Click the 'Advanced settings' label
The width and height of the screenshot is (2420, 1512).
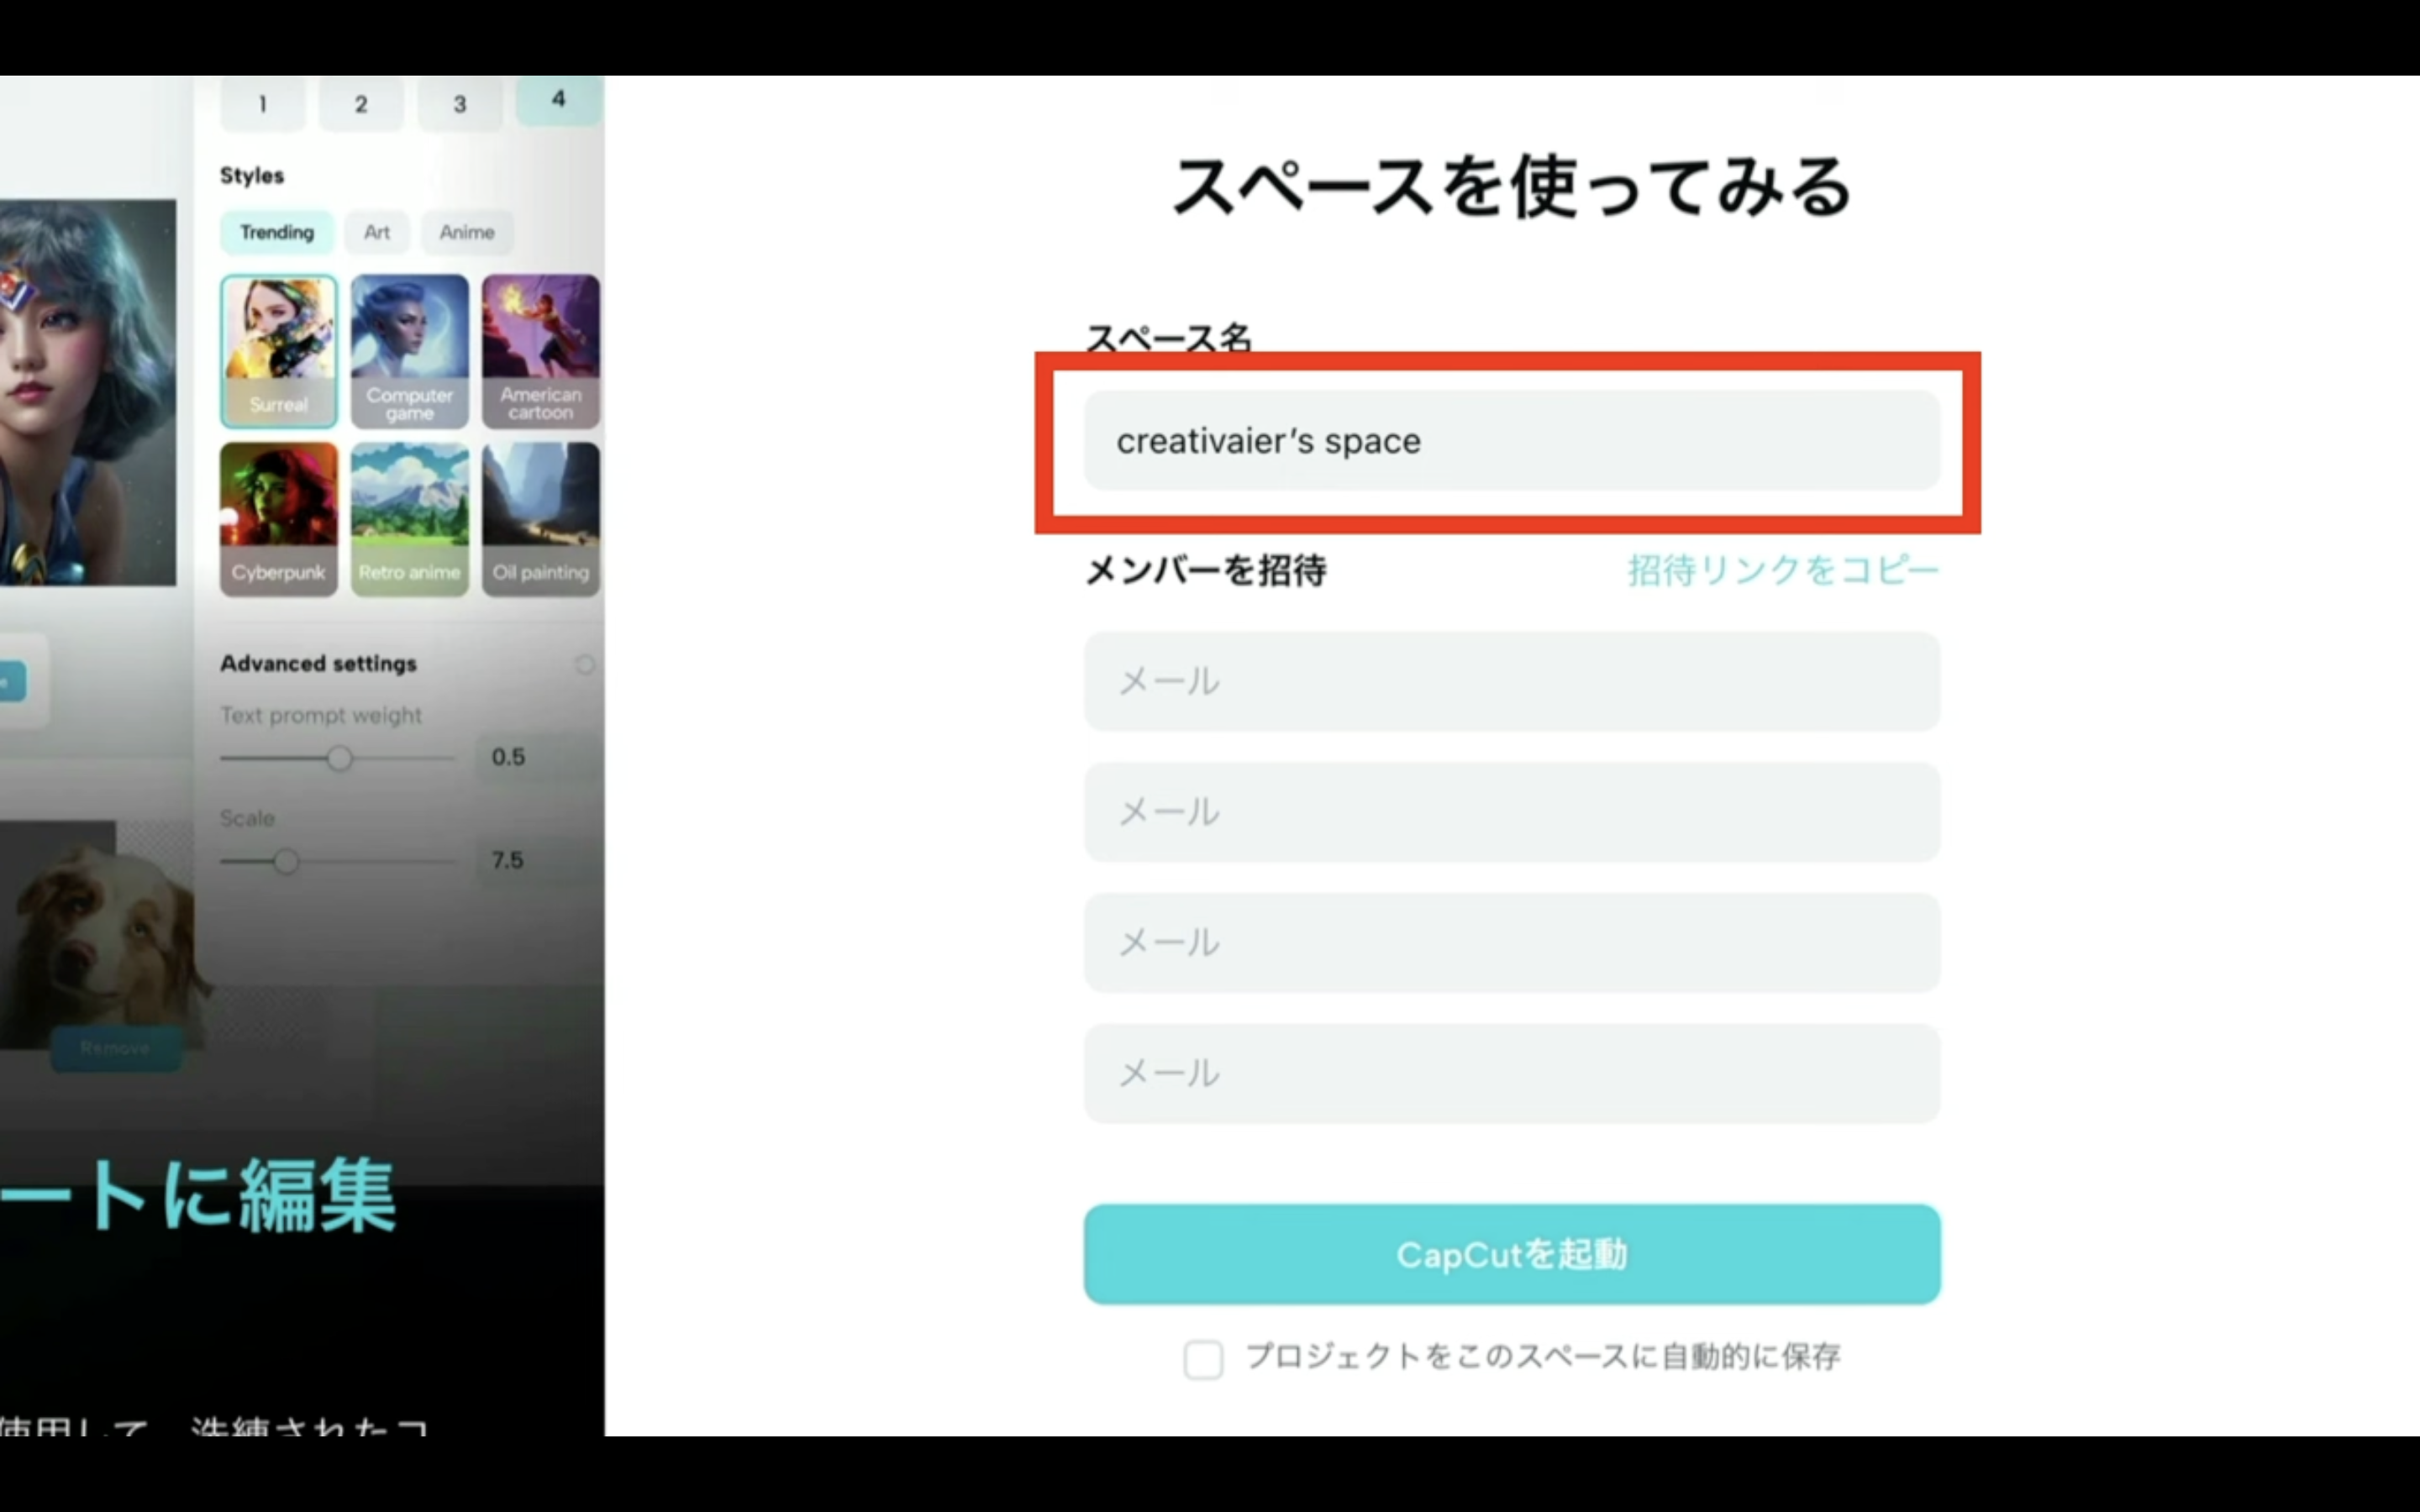[x=318, y=664]
